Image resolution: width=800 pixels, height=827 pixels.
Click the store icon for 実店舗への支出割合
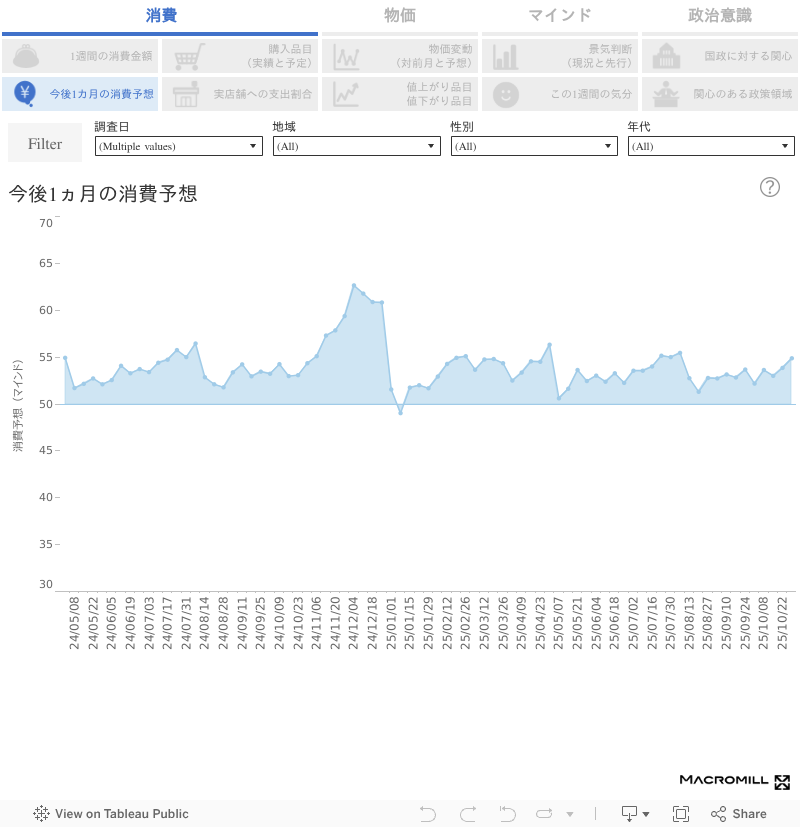pos(186,94)
